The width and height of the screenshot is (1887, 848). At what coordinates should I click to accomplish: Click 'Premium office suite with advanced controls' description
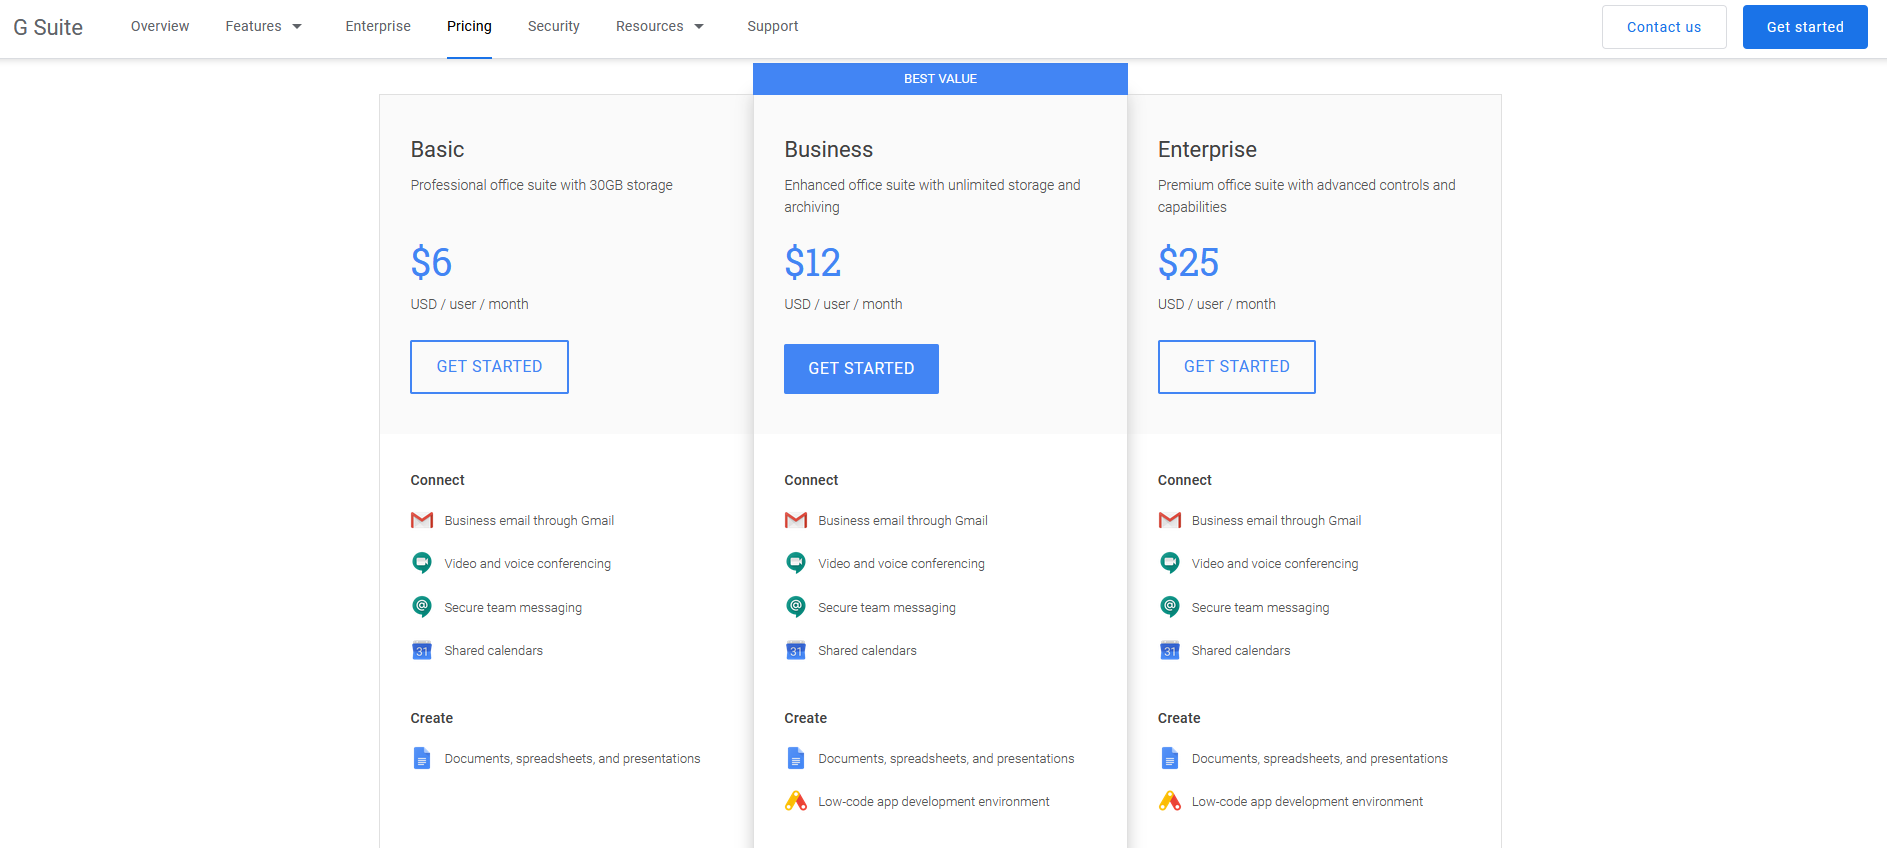[1306, 196]
